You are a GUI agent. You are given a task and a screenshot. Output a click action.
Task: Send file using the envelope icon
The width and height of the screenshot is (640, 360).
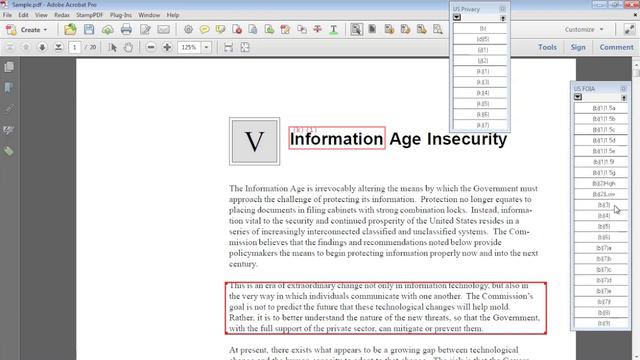point(163,29)
